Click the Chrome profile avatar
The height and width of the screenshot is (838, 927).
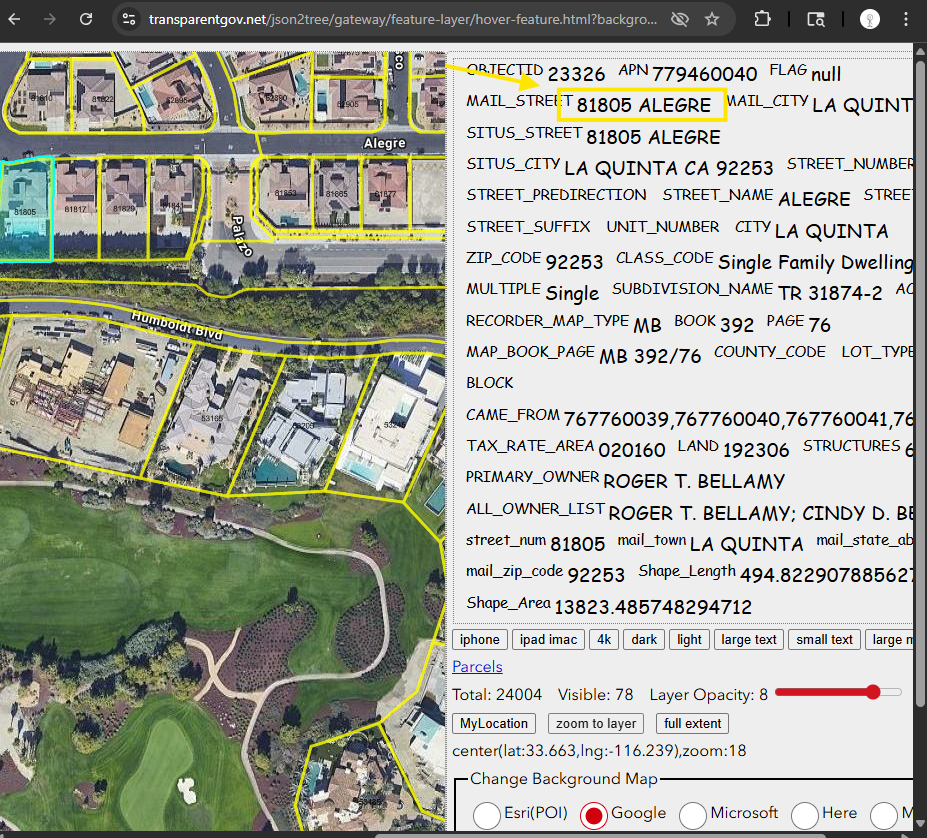coord(870,19)
